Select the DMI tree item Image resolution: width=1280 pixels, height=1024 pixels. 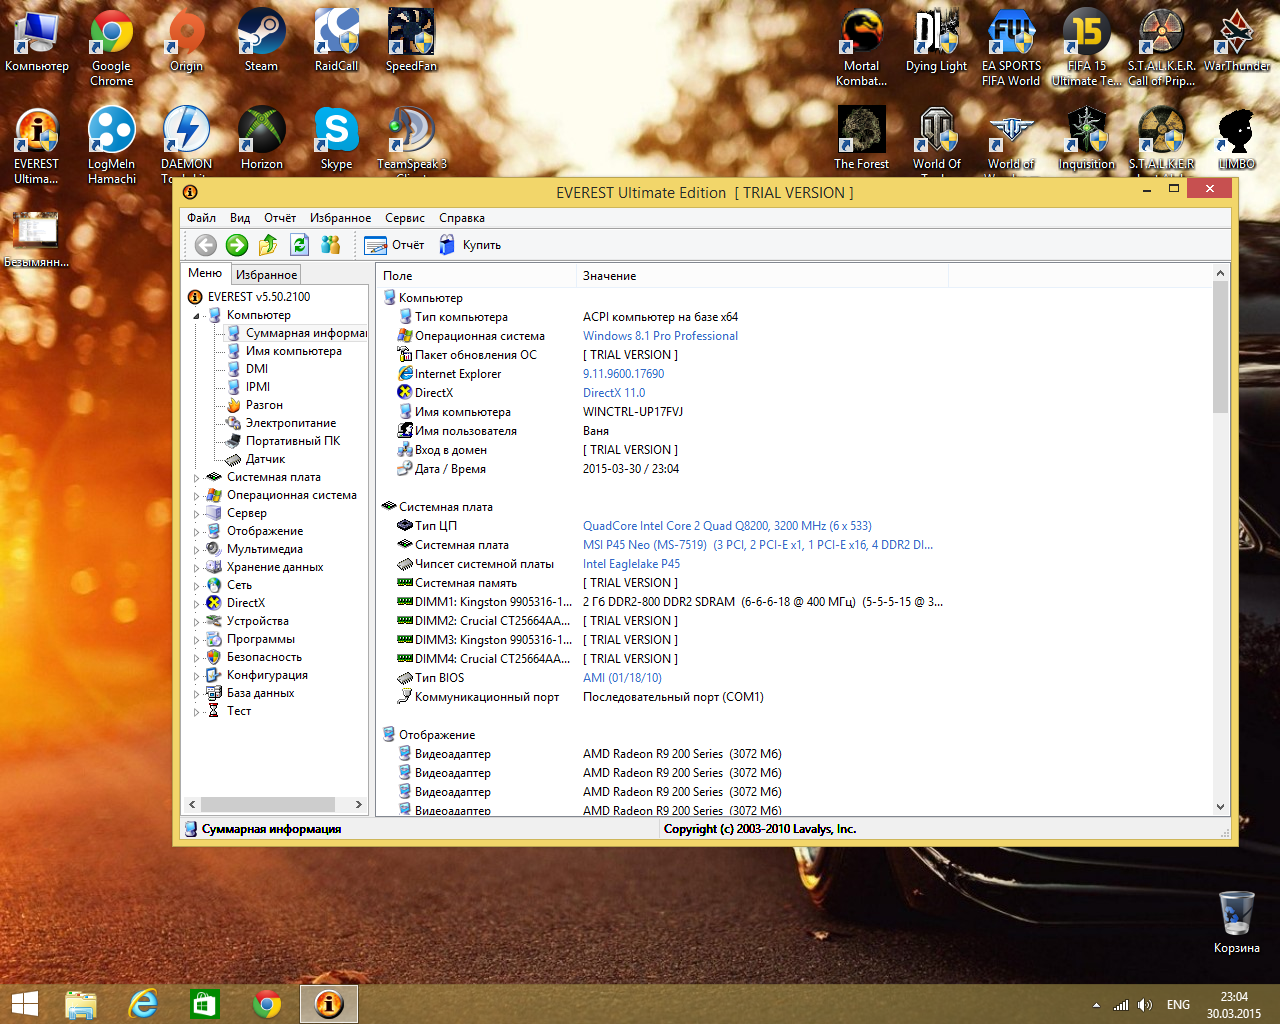tap(247, 369)
